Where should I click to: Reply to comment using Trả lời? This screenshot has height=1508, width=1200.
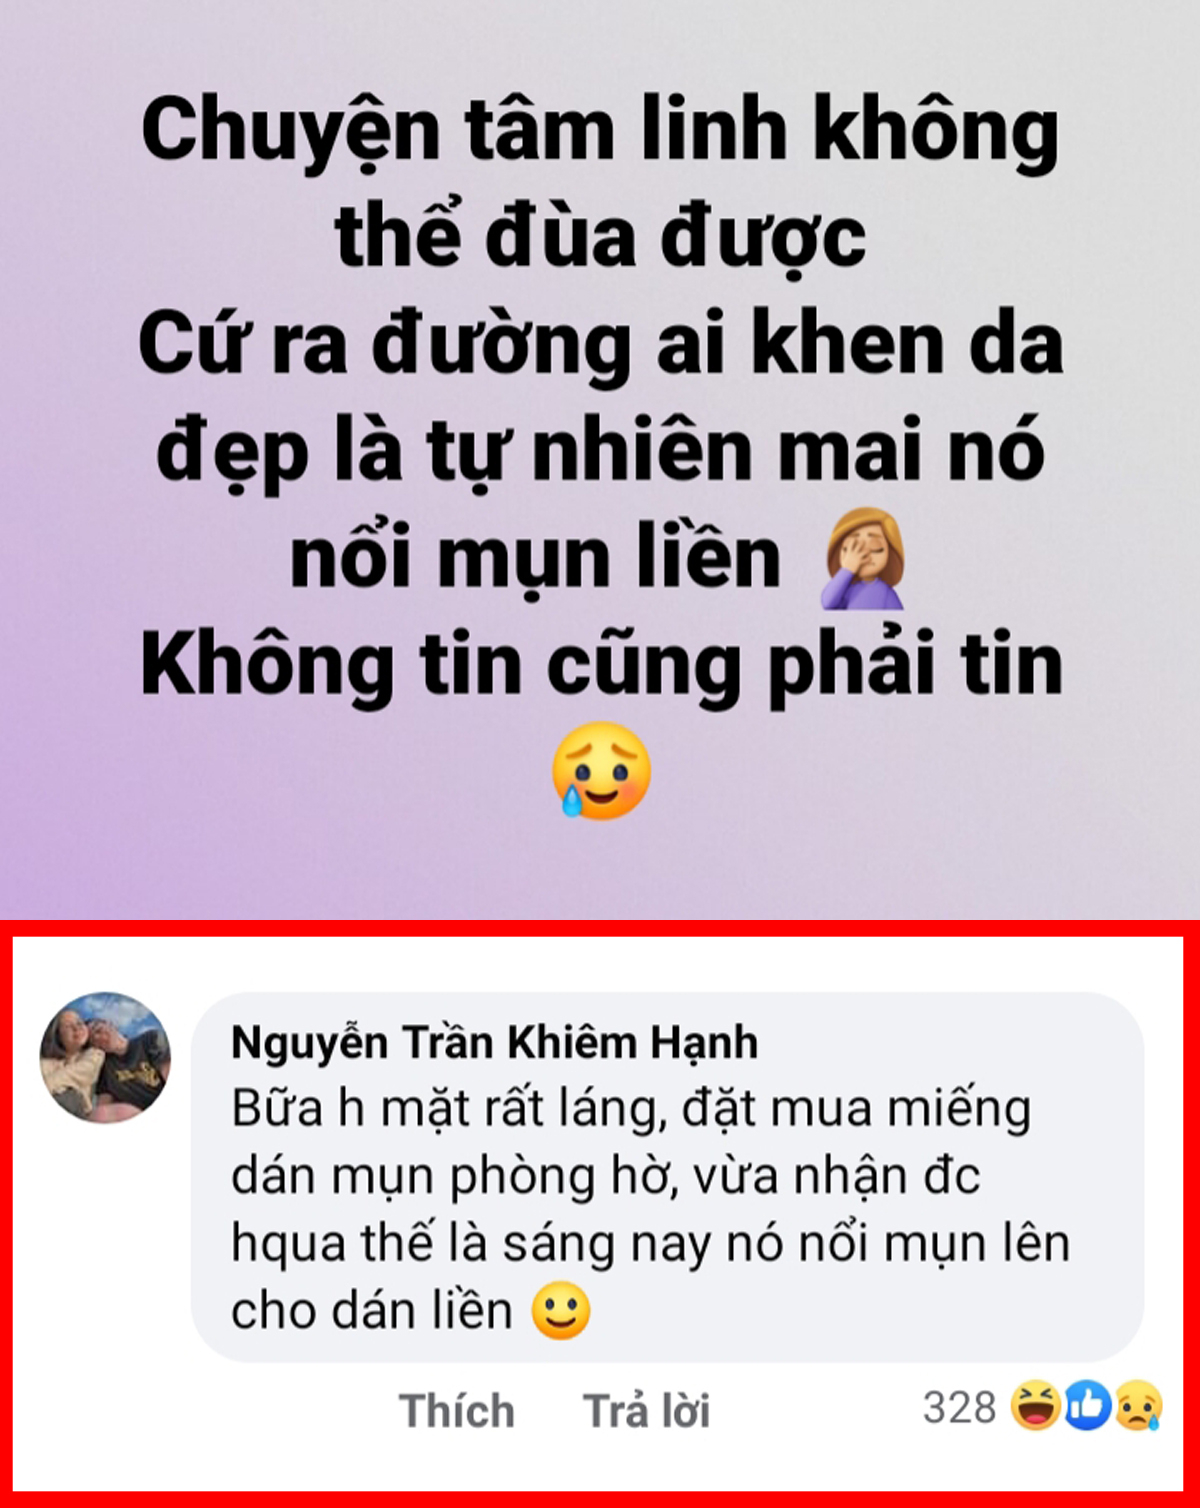pyautogui.click(x=646, y=1410)
